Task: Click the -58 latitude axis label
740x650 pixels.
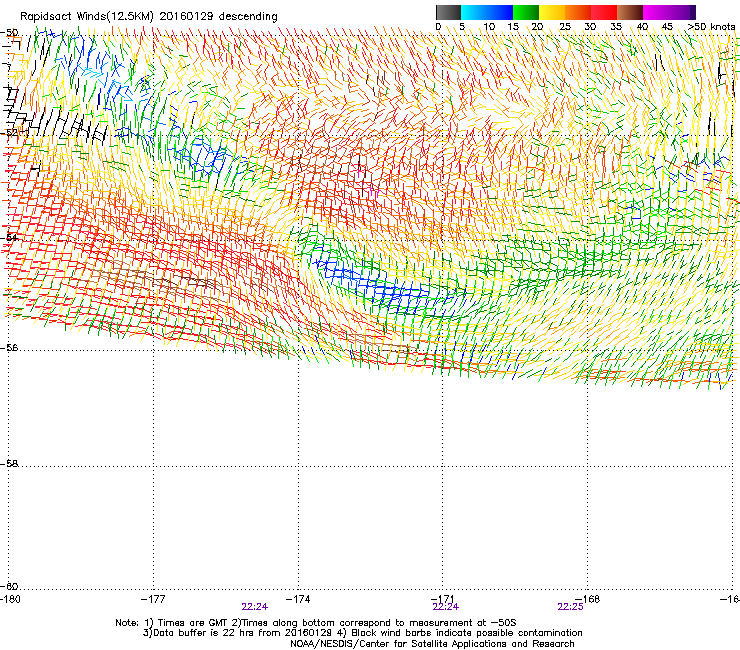Action: click(x=10, y=464)
